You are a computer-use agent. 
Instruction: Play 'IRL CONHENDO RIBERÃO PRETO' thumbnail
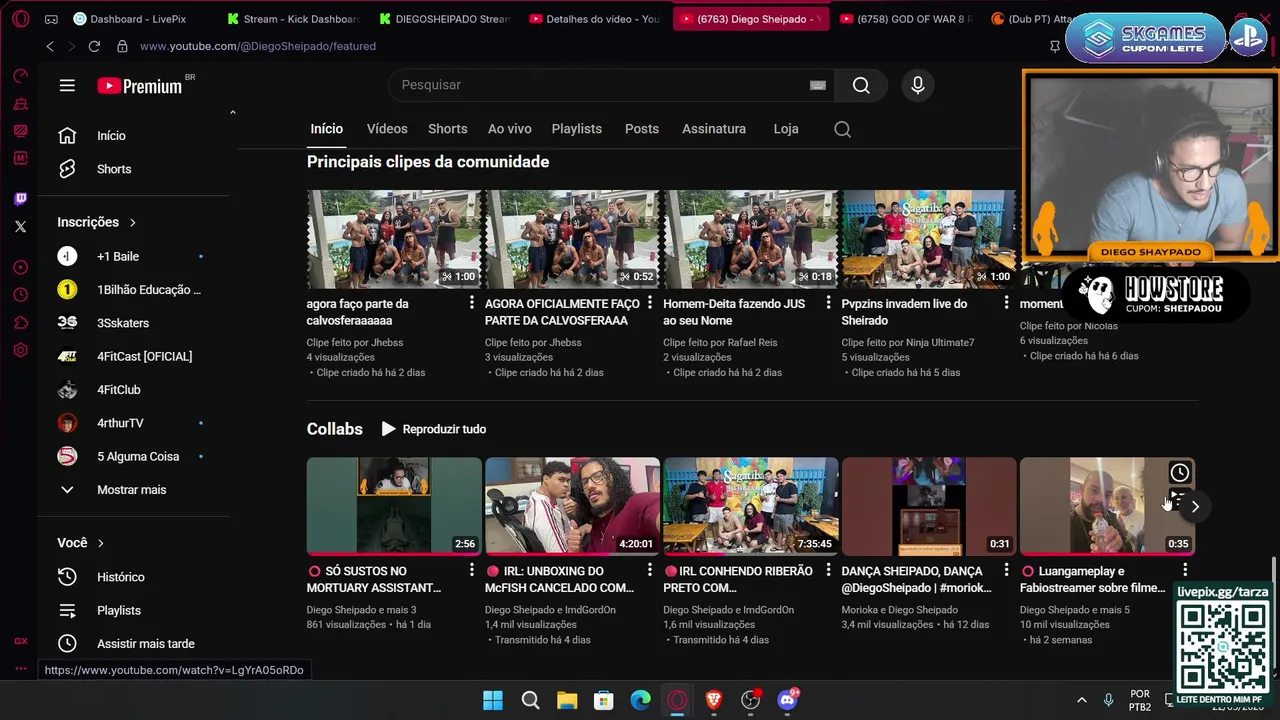750,506
